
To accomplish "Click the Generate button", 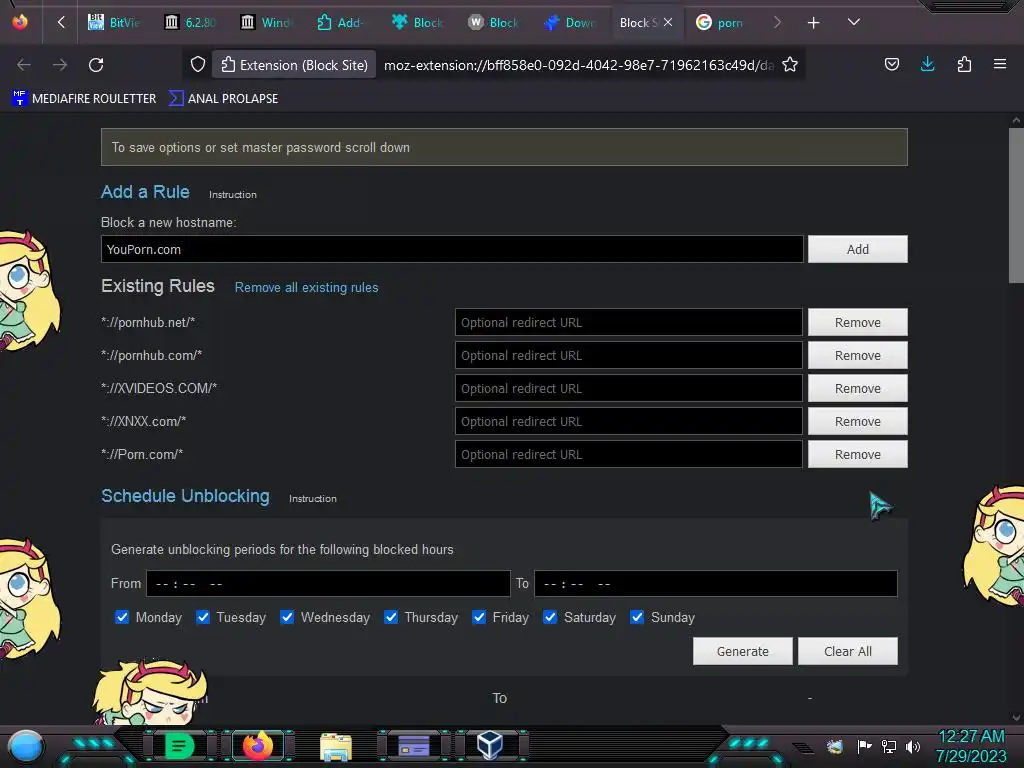I will [743, 651].
